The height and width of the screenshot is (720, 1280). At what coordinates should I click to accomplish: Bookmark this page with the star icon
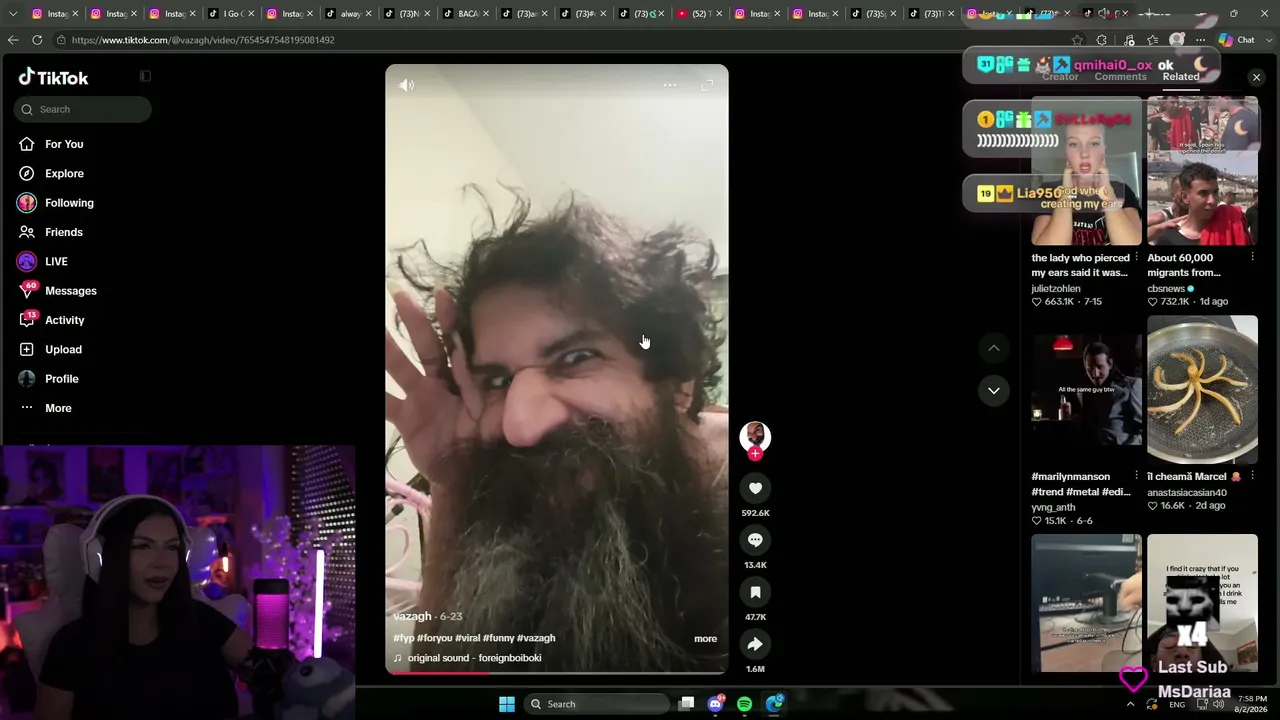[x=1077, y=40]
